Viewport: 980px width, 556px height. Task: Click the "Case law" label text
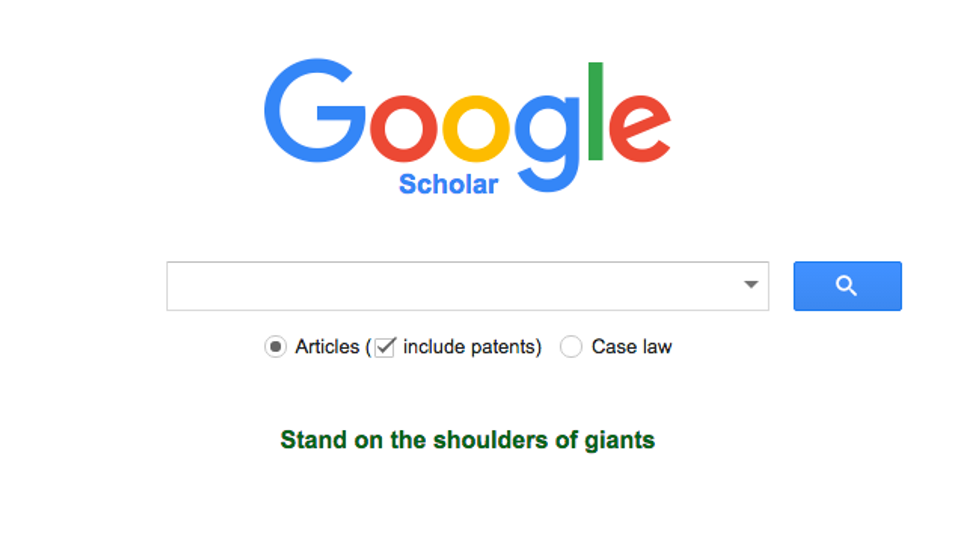631,347
